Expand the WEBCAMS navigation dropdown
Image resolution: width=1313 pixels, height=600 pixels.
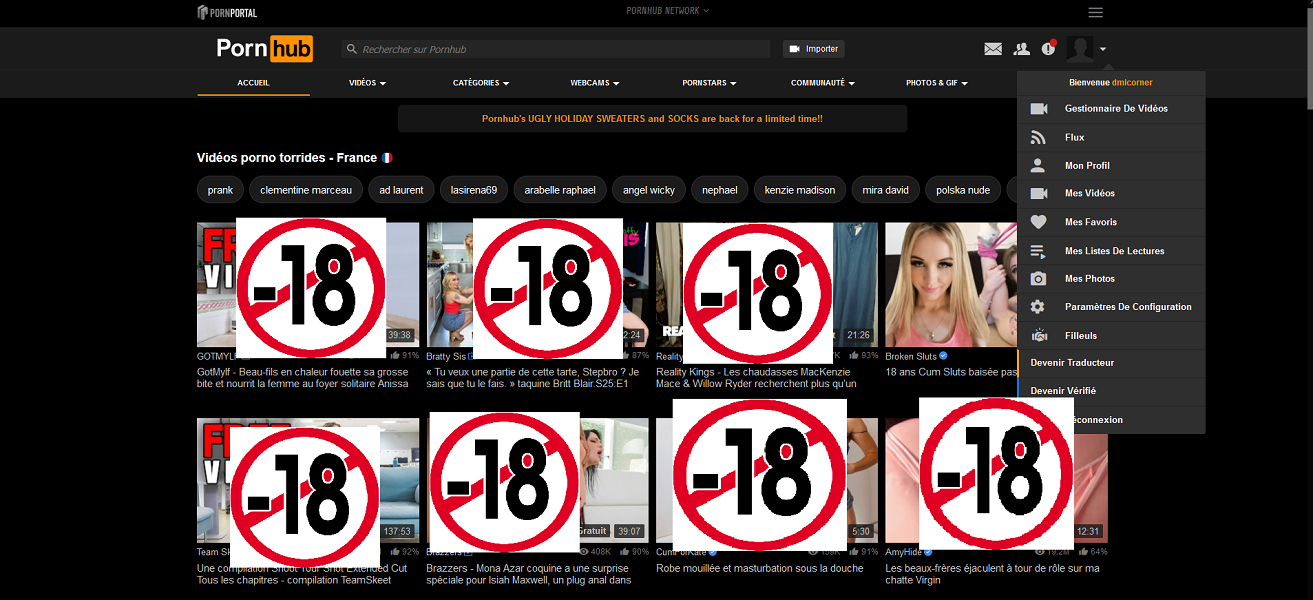coord(595,83)
